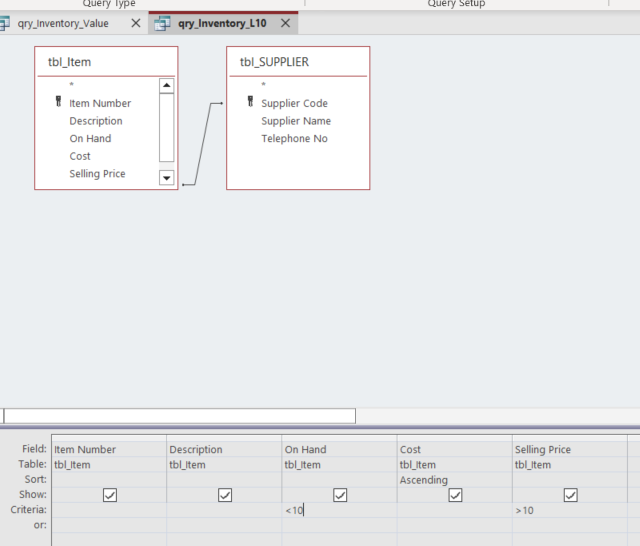
Task: Click the or row cell under Selling Price
Action: (570, 525)
